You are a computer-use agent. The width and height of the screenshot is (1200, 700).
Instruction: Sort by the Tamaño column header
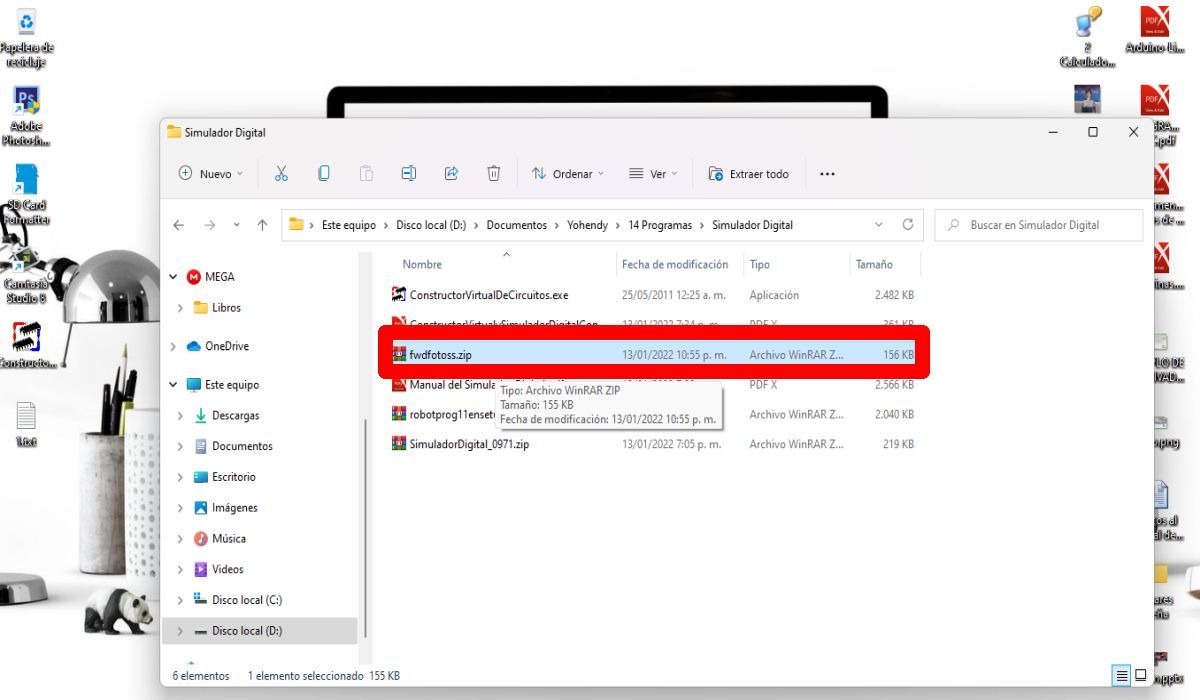874,264
